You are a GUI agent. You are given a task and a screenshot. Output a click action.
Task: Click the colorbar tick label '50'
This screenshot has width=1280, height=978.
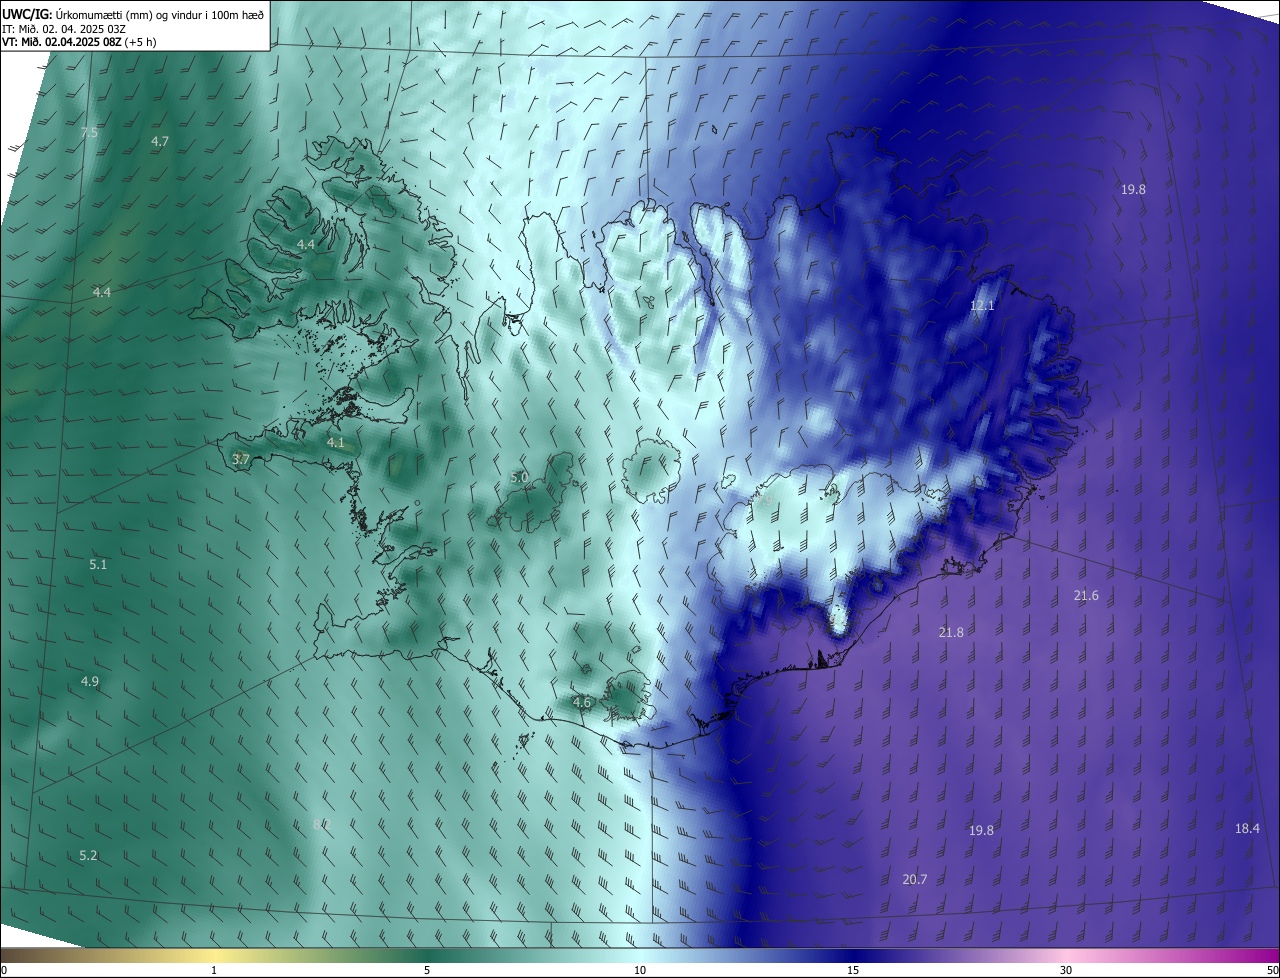click(x=1272, y=970)
